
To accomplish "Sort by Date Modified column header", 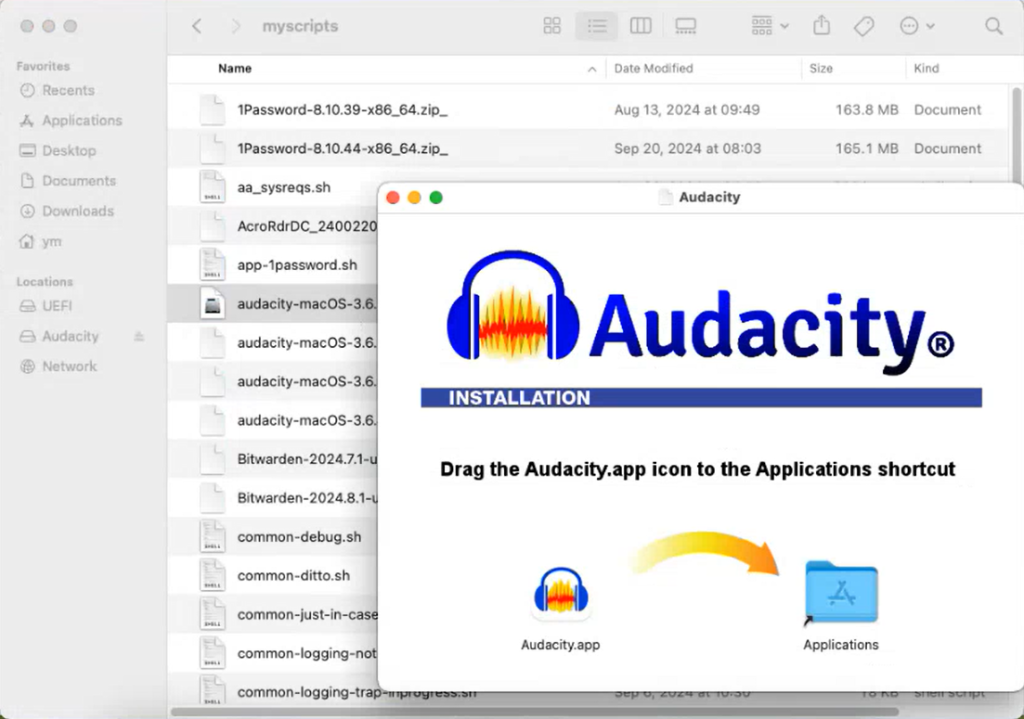I will (x=704, y=69).
